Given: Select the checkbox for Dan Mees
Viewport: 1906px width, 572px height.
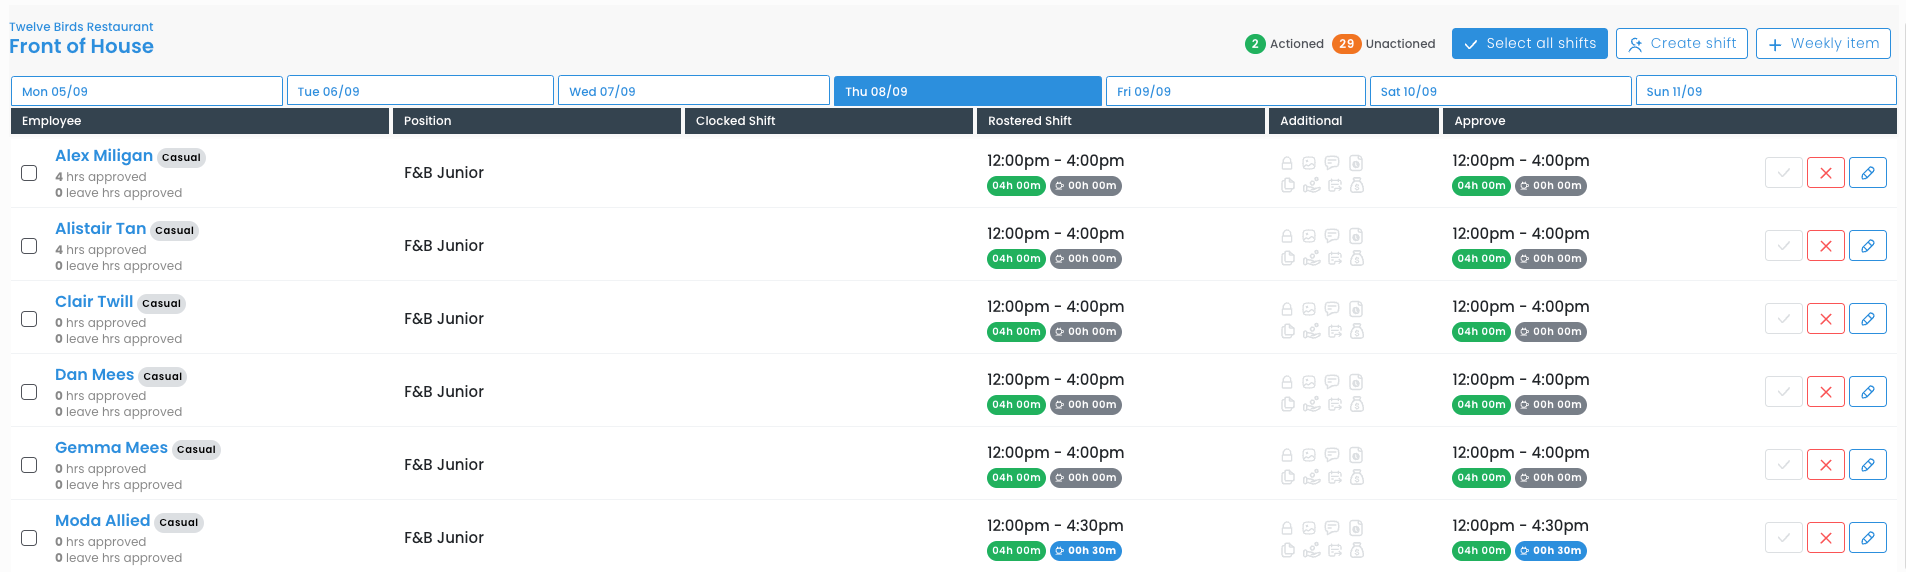Looking at the screenshot, I should 30,392.
